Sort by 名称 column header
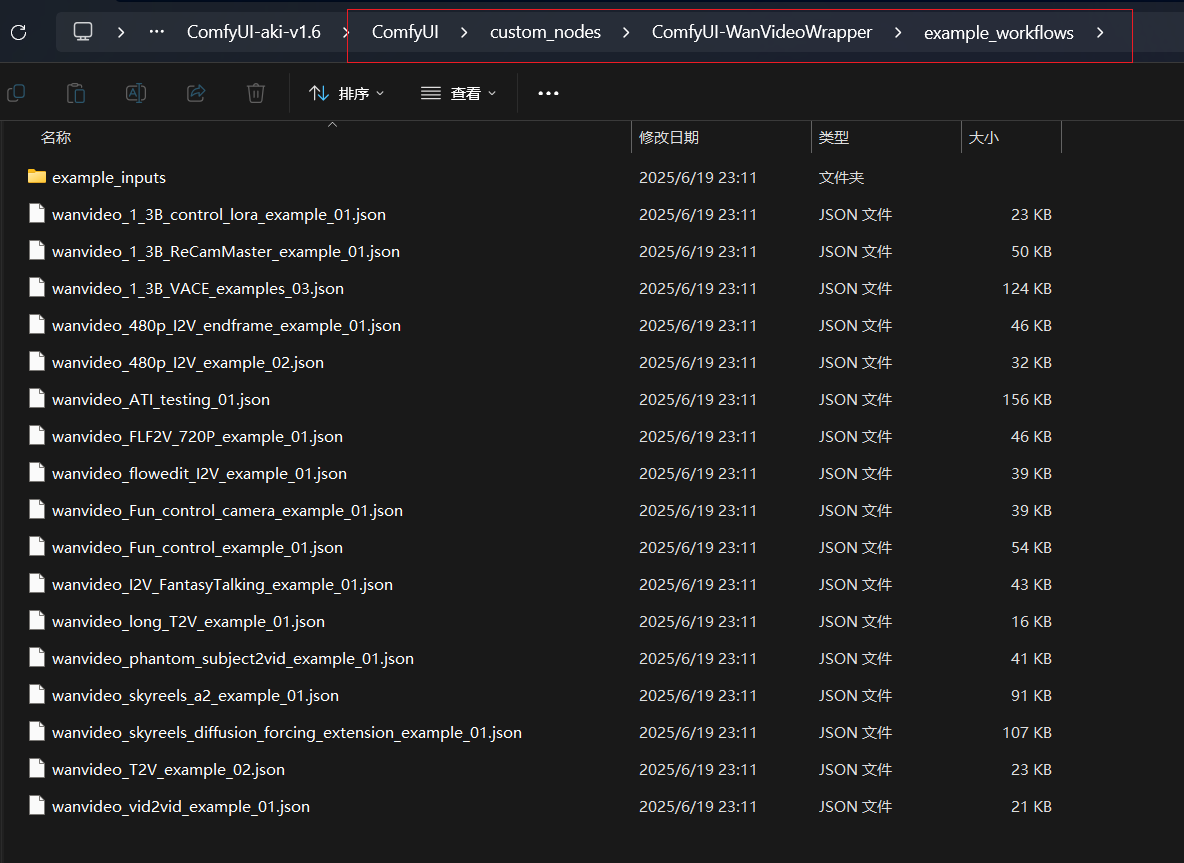The width and height of the screenshot is (1184, 863). (56, 137)
